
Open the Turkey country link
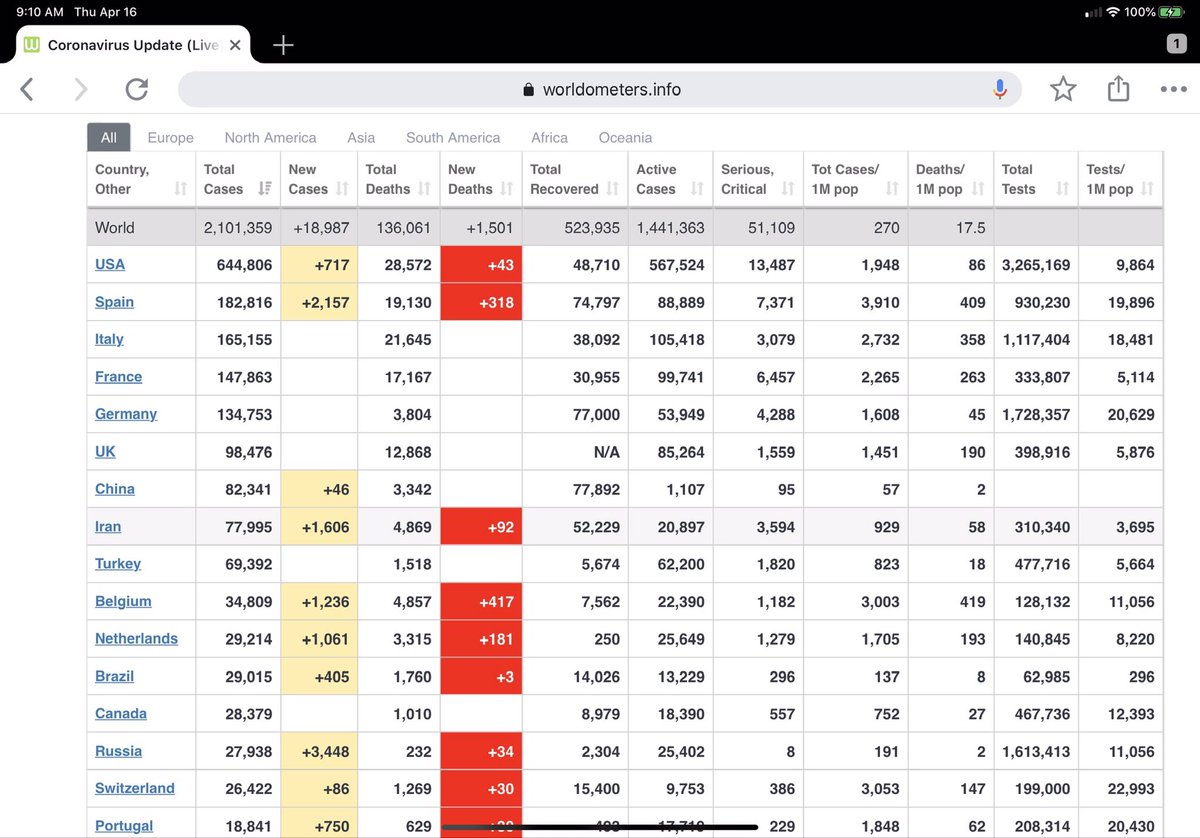(118, 564)
